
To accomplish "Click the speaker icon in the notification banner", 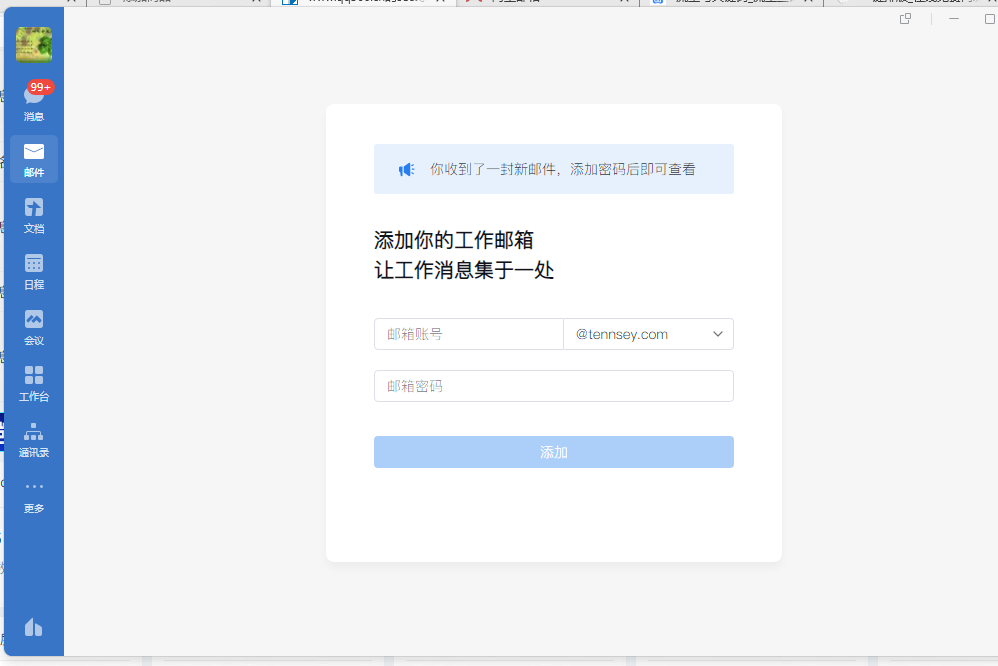I will (404, 169).
